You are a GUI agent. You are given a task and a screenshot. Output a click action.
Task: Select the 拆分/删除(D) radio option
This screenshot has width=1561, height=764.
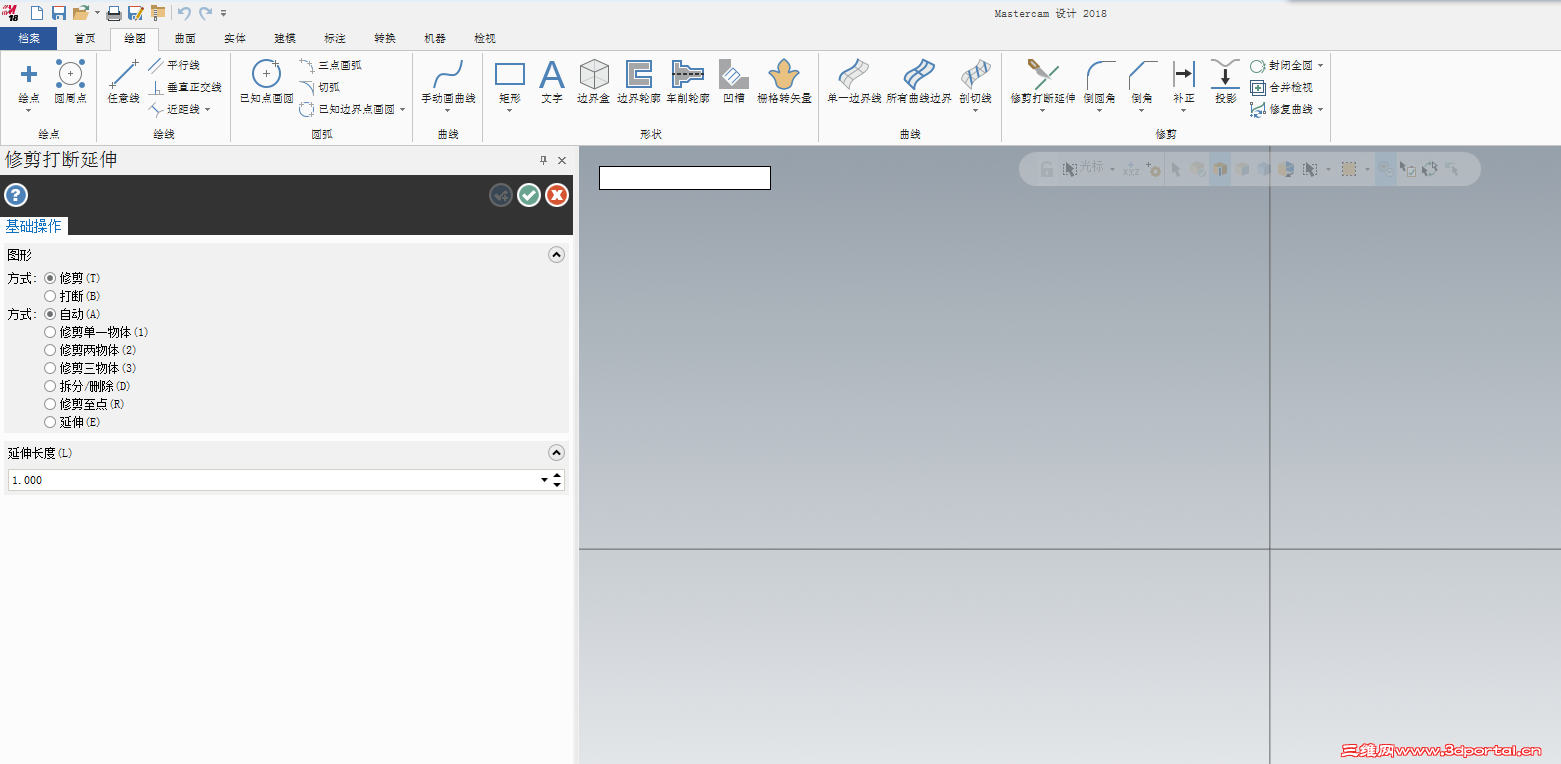(x=50, y=386)
